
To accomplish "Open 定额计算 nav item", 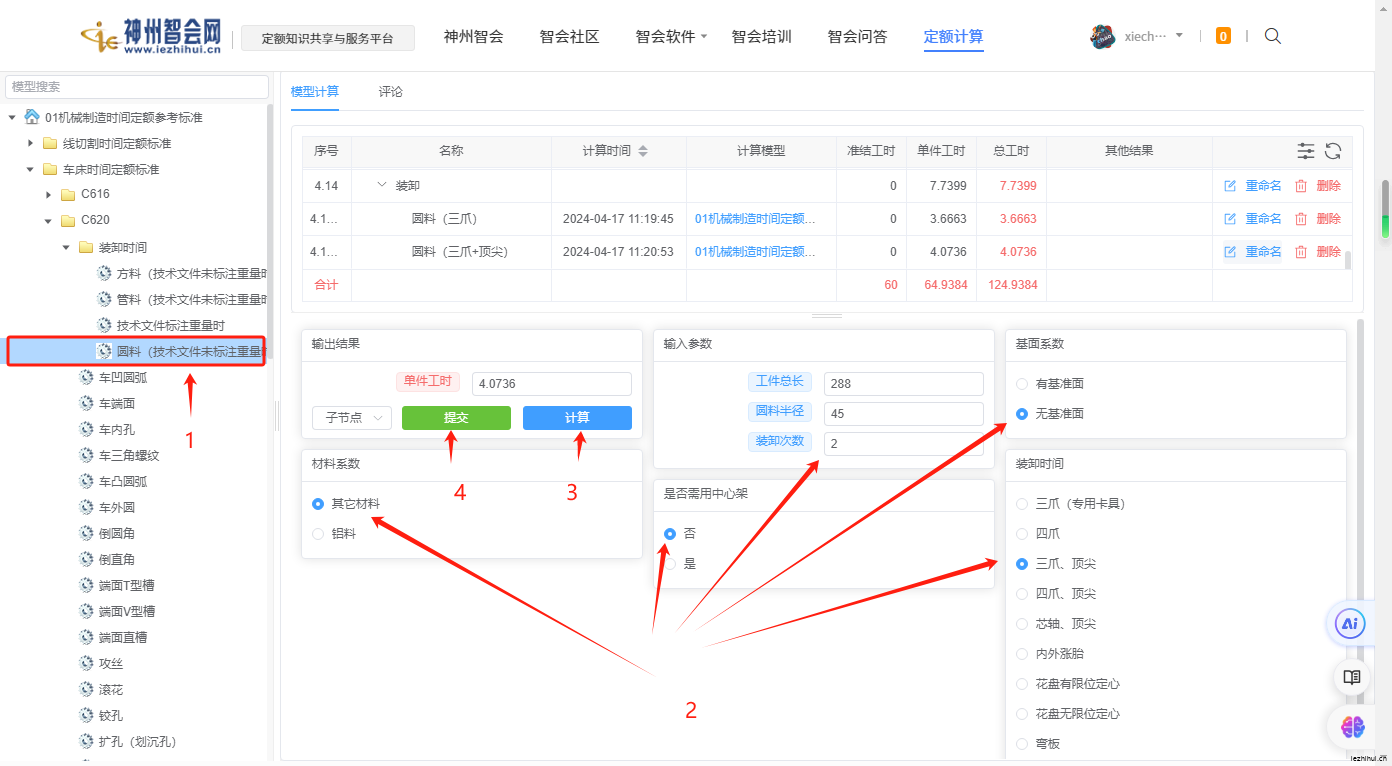I will tap(954, 37).
